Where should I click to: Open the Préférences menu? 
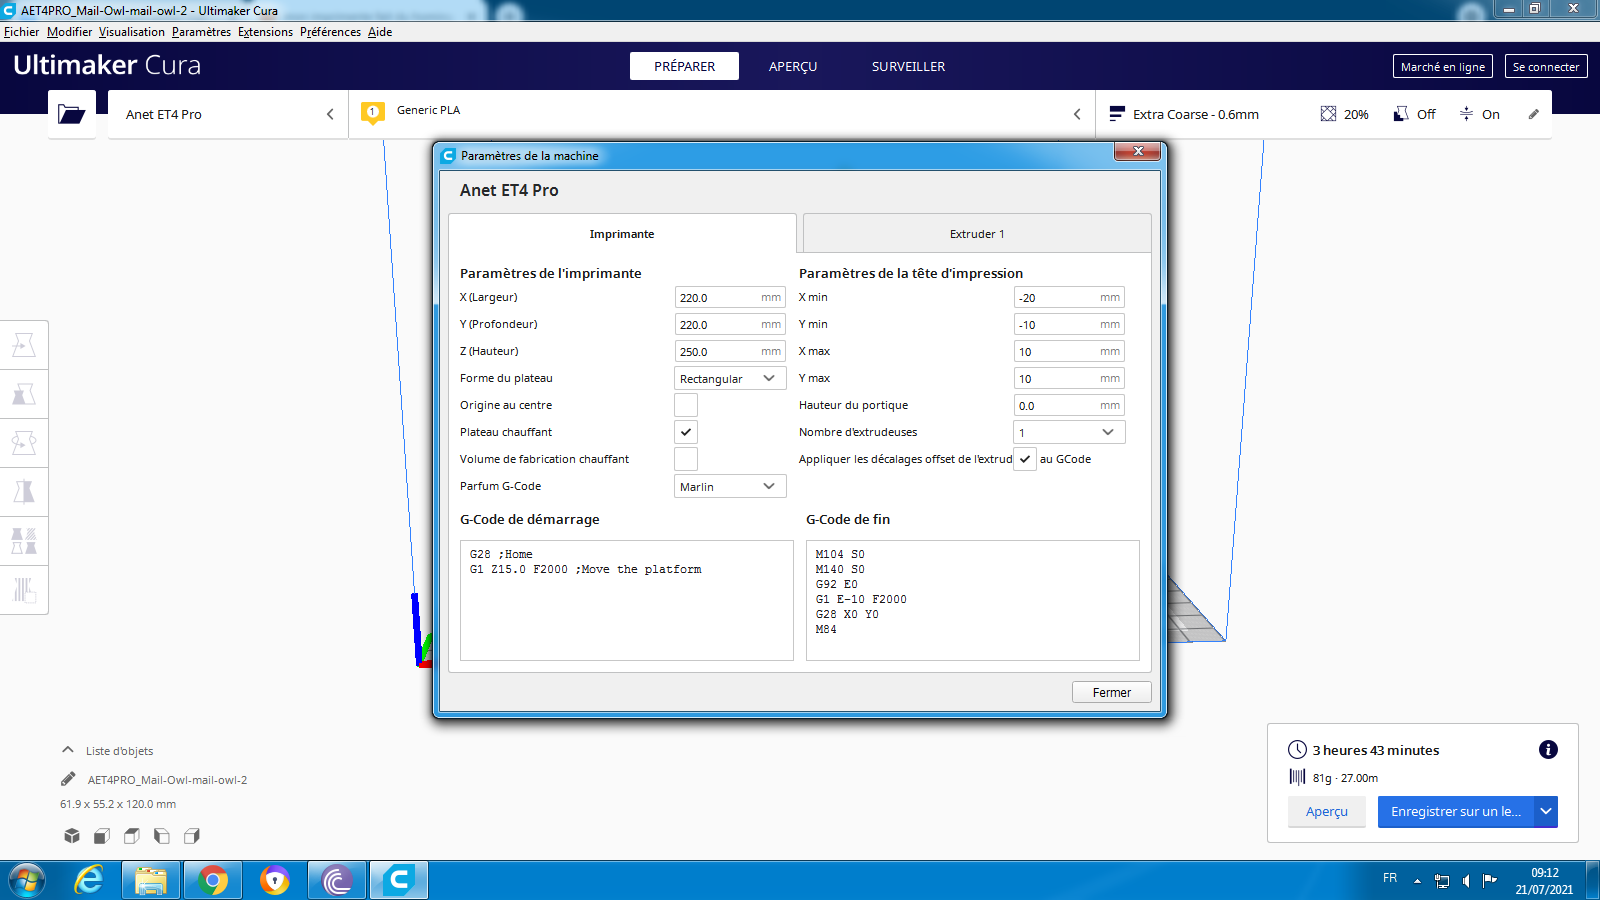tap(330, 32)
